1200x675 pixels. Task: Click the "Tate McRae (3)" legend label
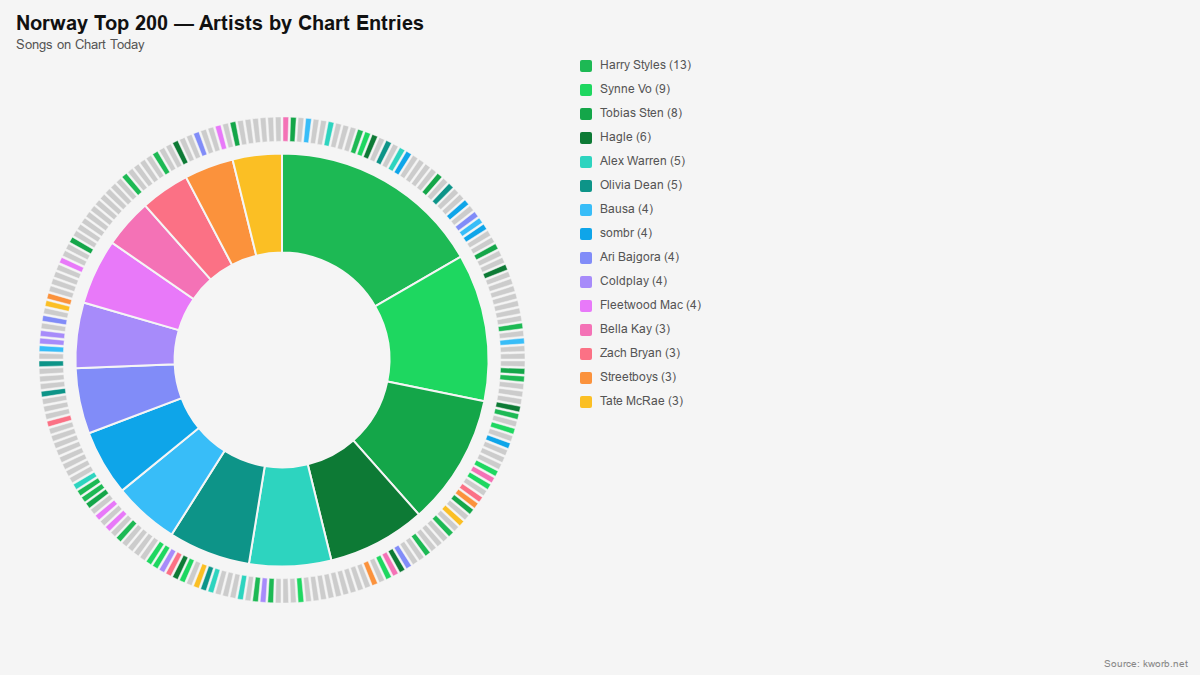(641, 401)
